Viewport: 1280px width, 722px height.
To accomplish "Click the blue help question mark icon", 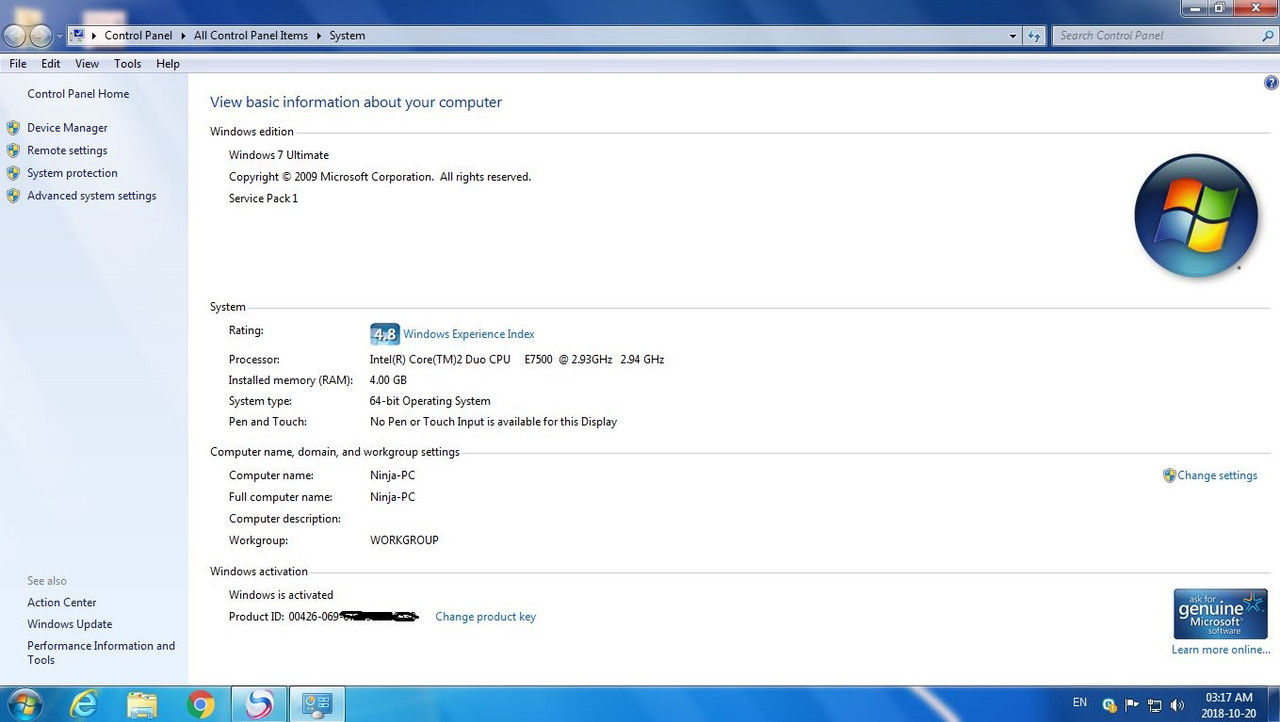I will 1271,83.
